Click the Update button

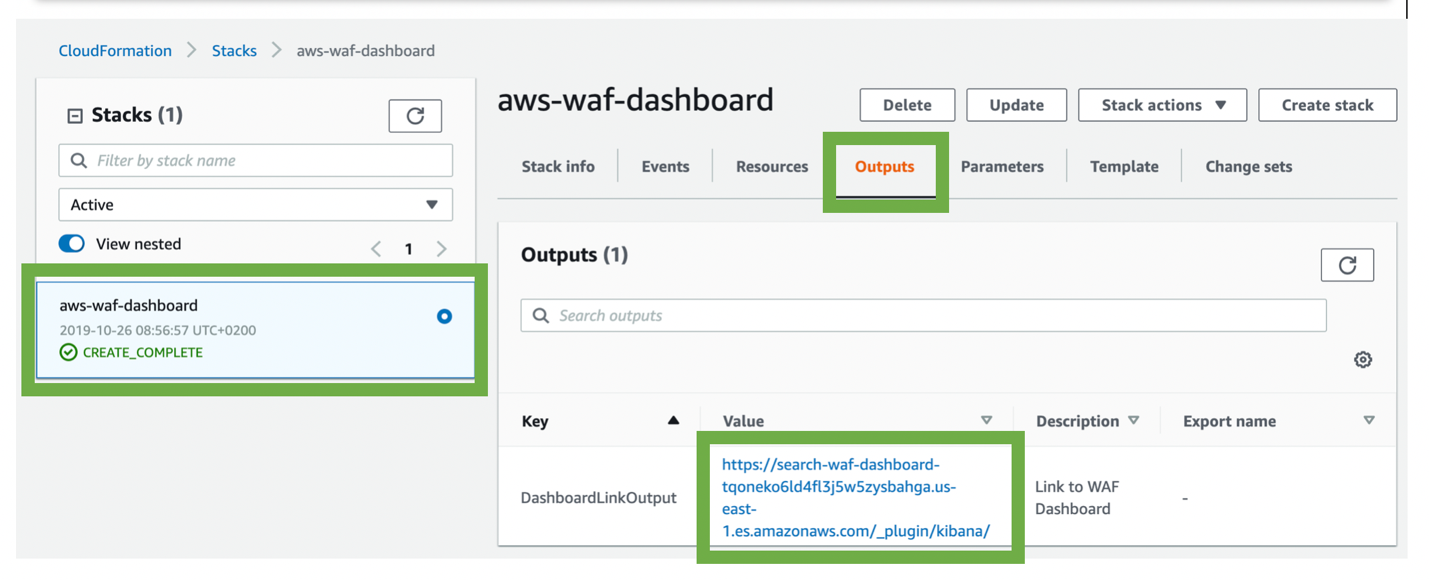tap(1016, 105)
